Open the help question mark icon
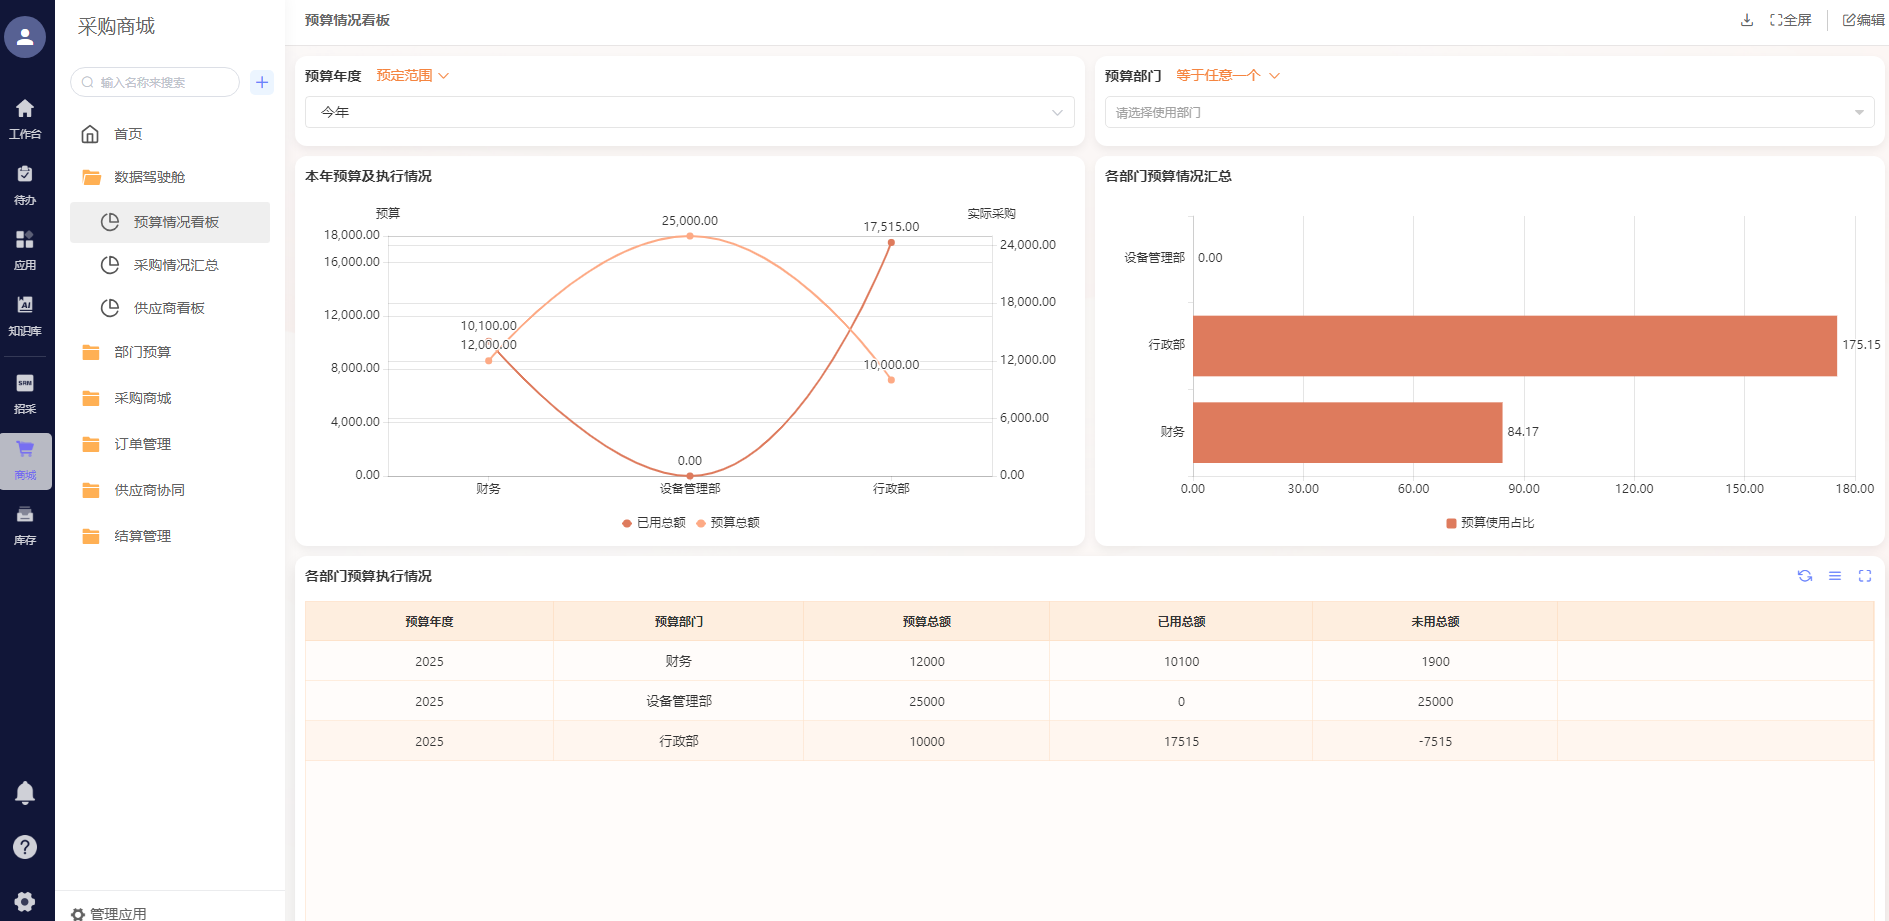 (x=25, y=847)
